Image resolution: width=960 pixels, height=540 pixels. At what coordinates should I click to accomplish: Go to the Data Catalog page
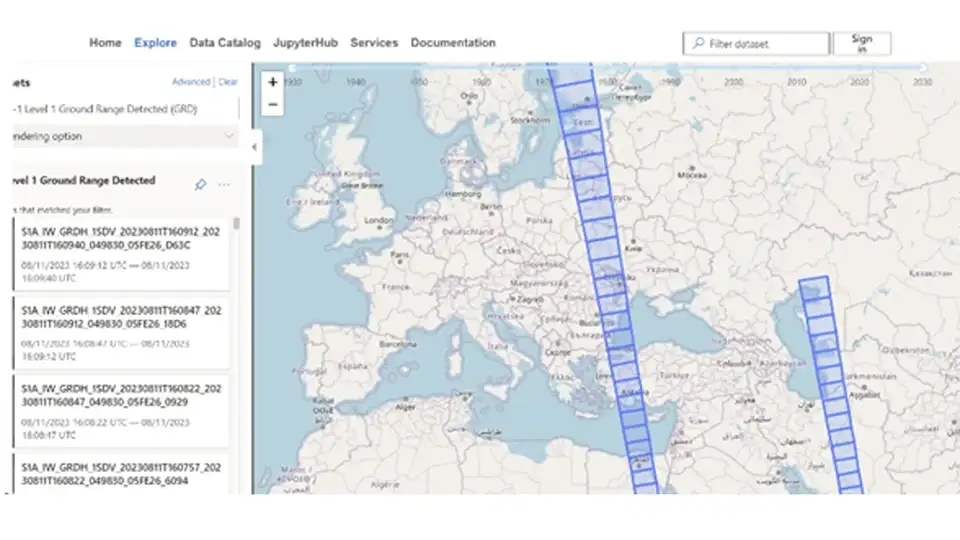[x=225, y=43]
